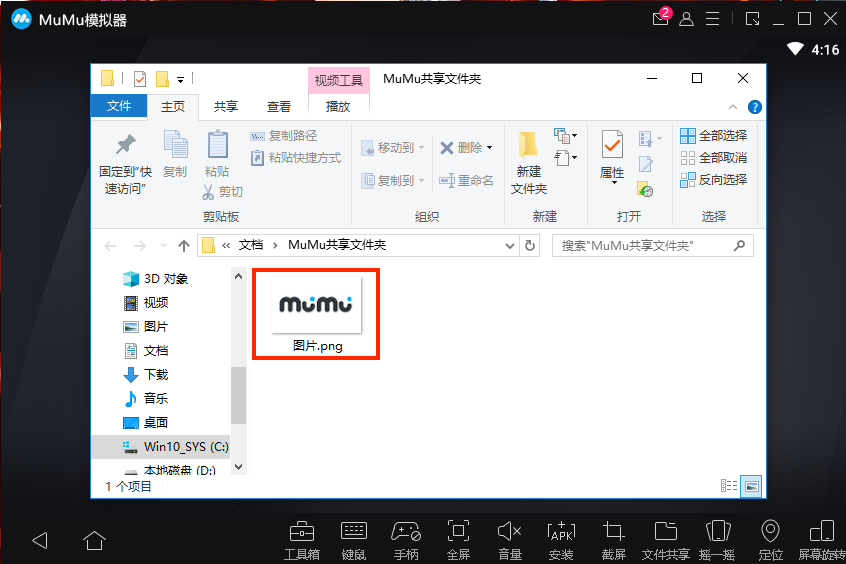The height and width of the screenshot is (564, 846).
Task: Create a new folder (新建文件夹)
Action: tap(529, 163)
